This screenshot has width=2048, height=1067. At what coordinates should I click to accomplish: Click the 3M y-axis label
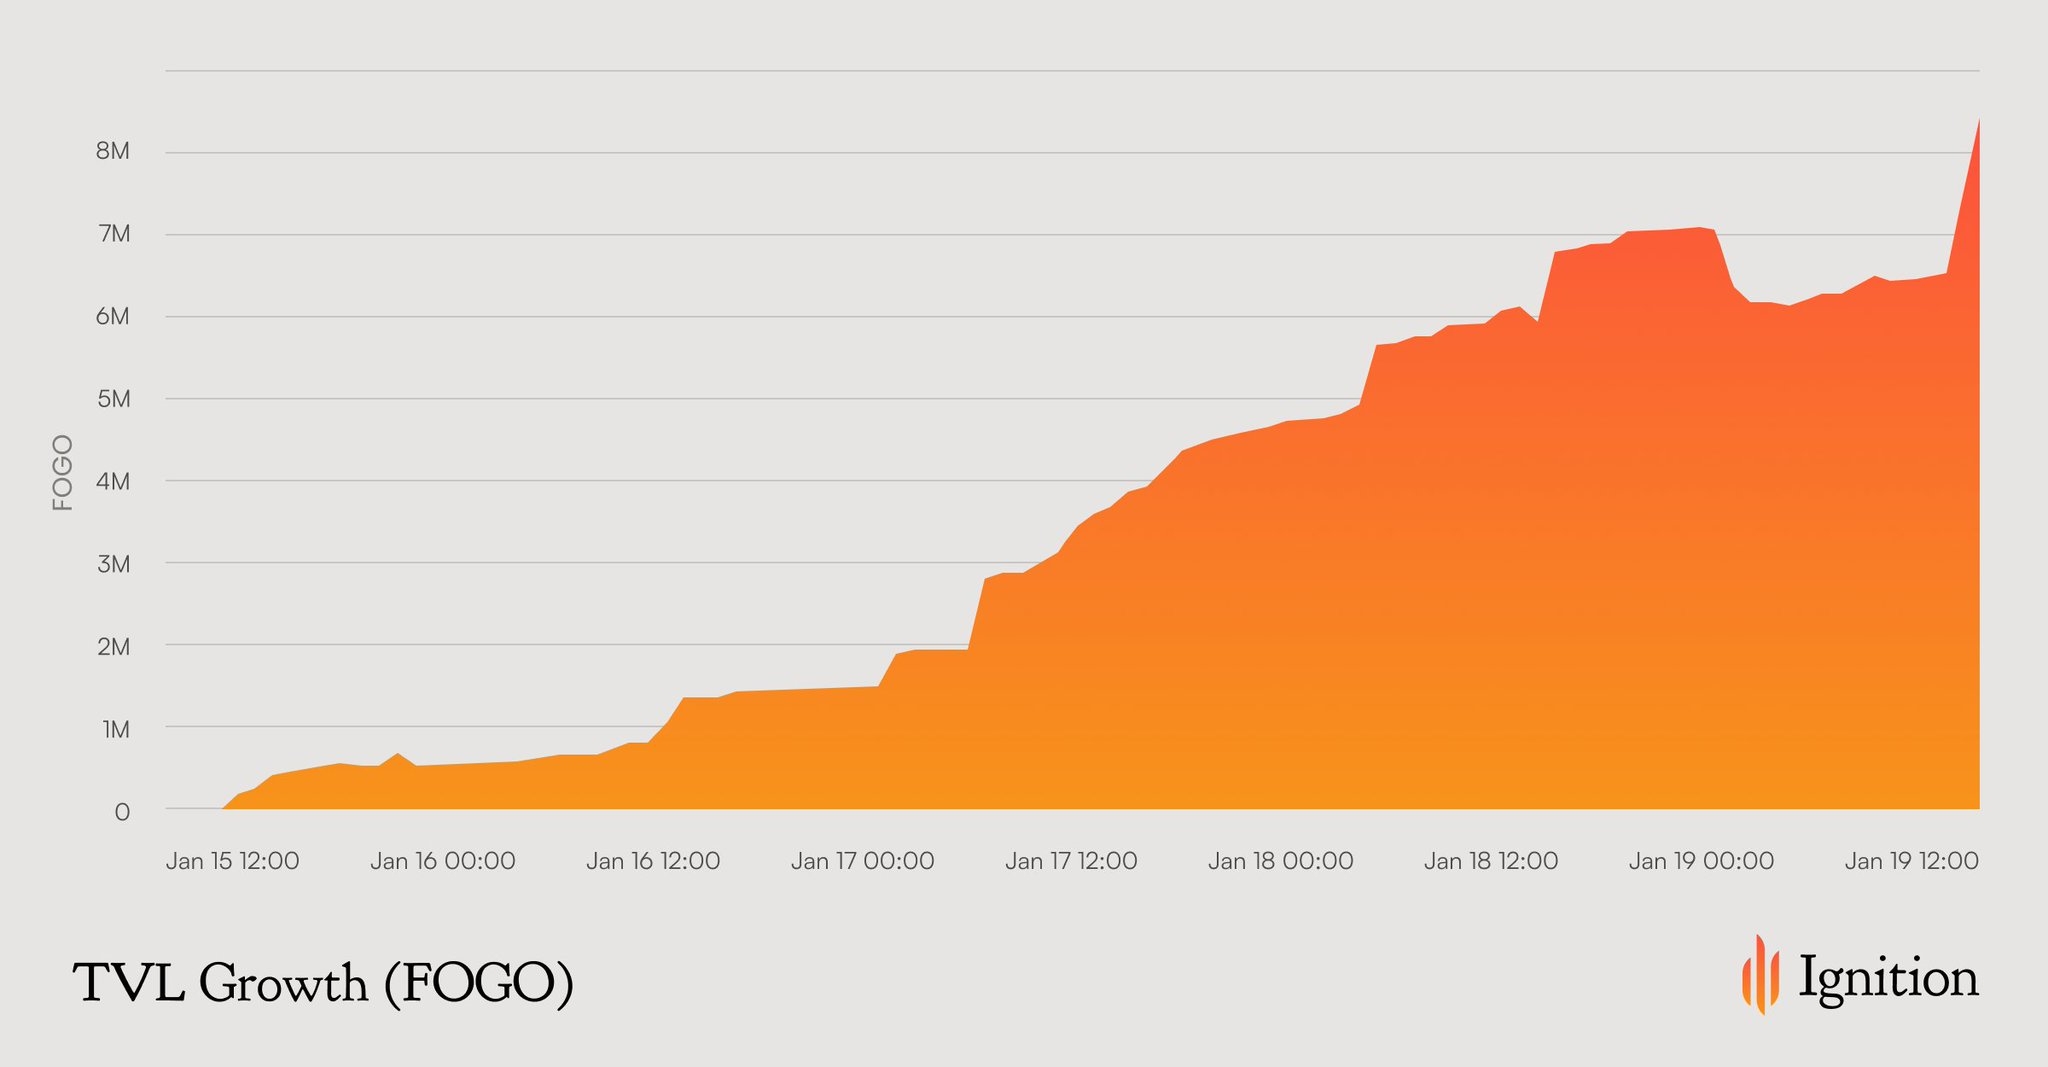113,564
